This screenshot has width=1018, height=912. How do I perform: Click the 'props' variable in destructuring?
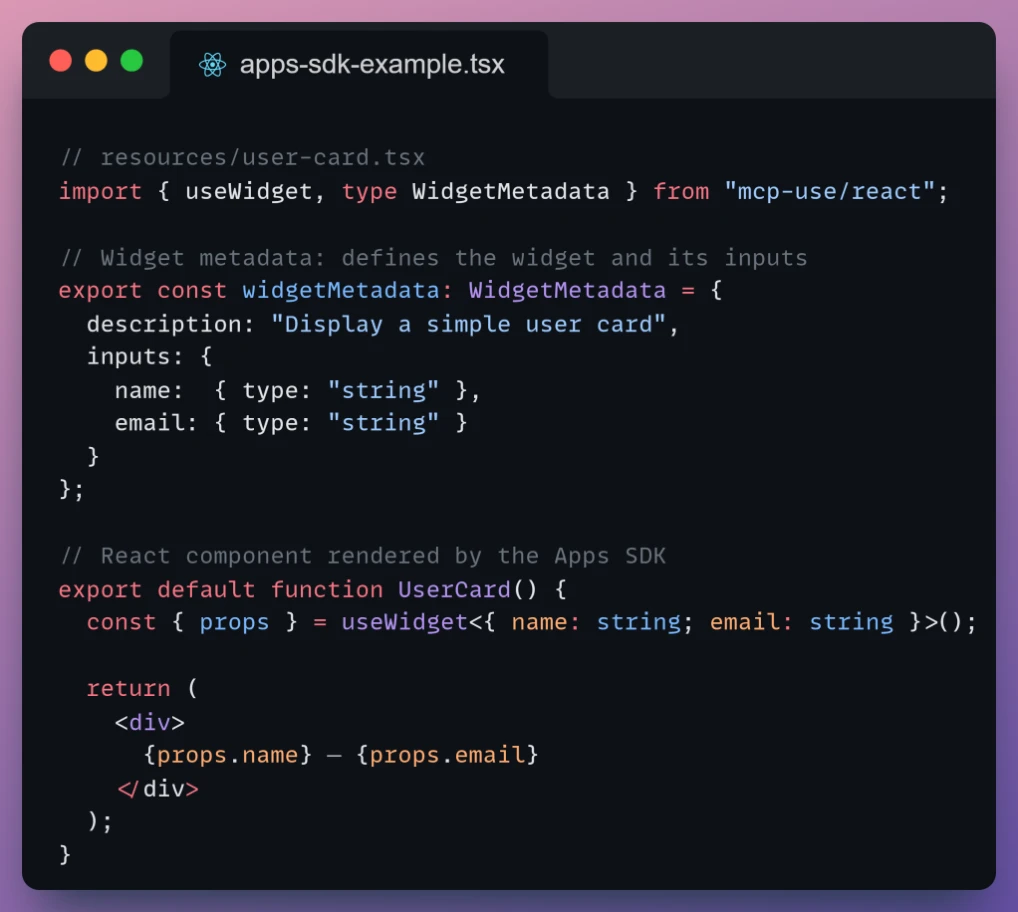(x=234, y=622)
